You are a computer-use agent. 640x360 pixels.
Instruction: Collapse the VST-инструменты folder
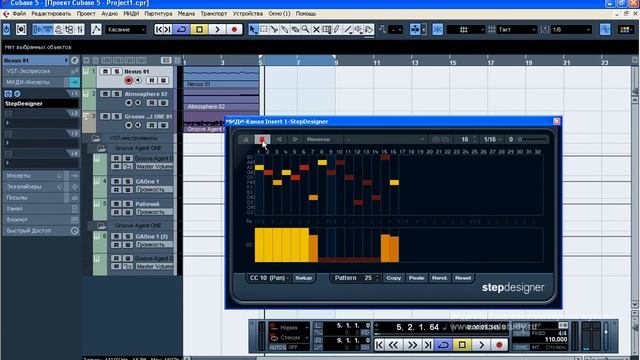(96, 138)
